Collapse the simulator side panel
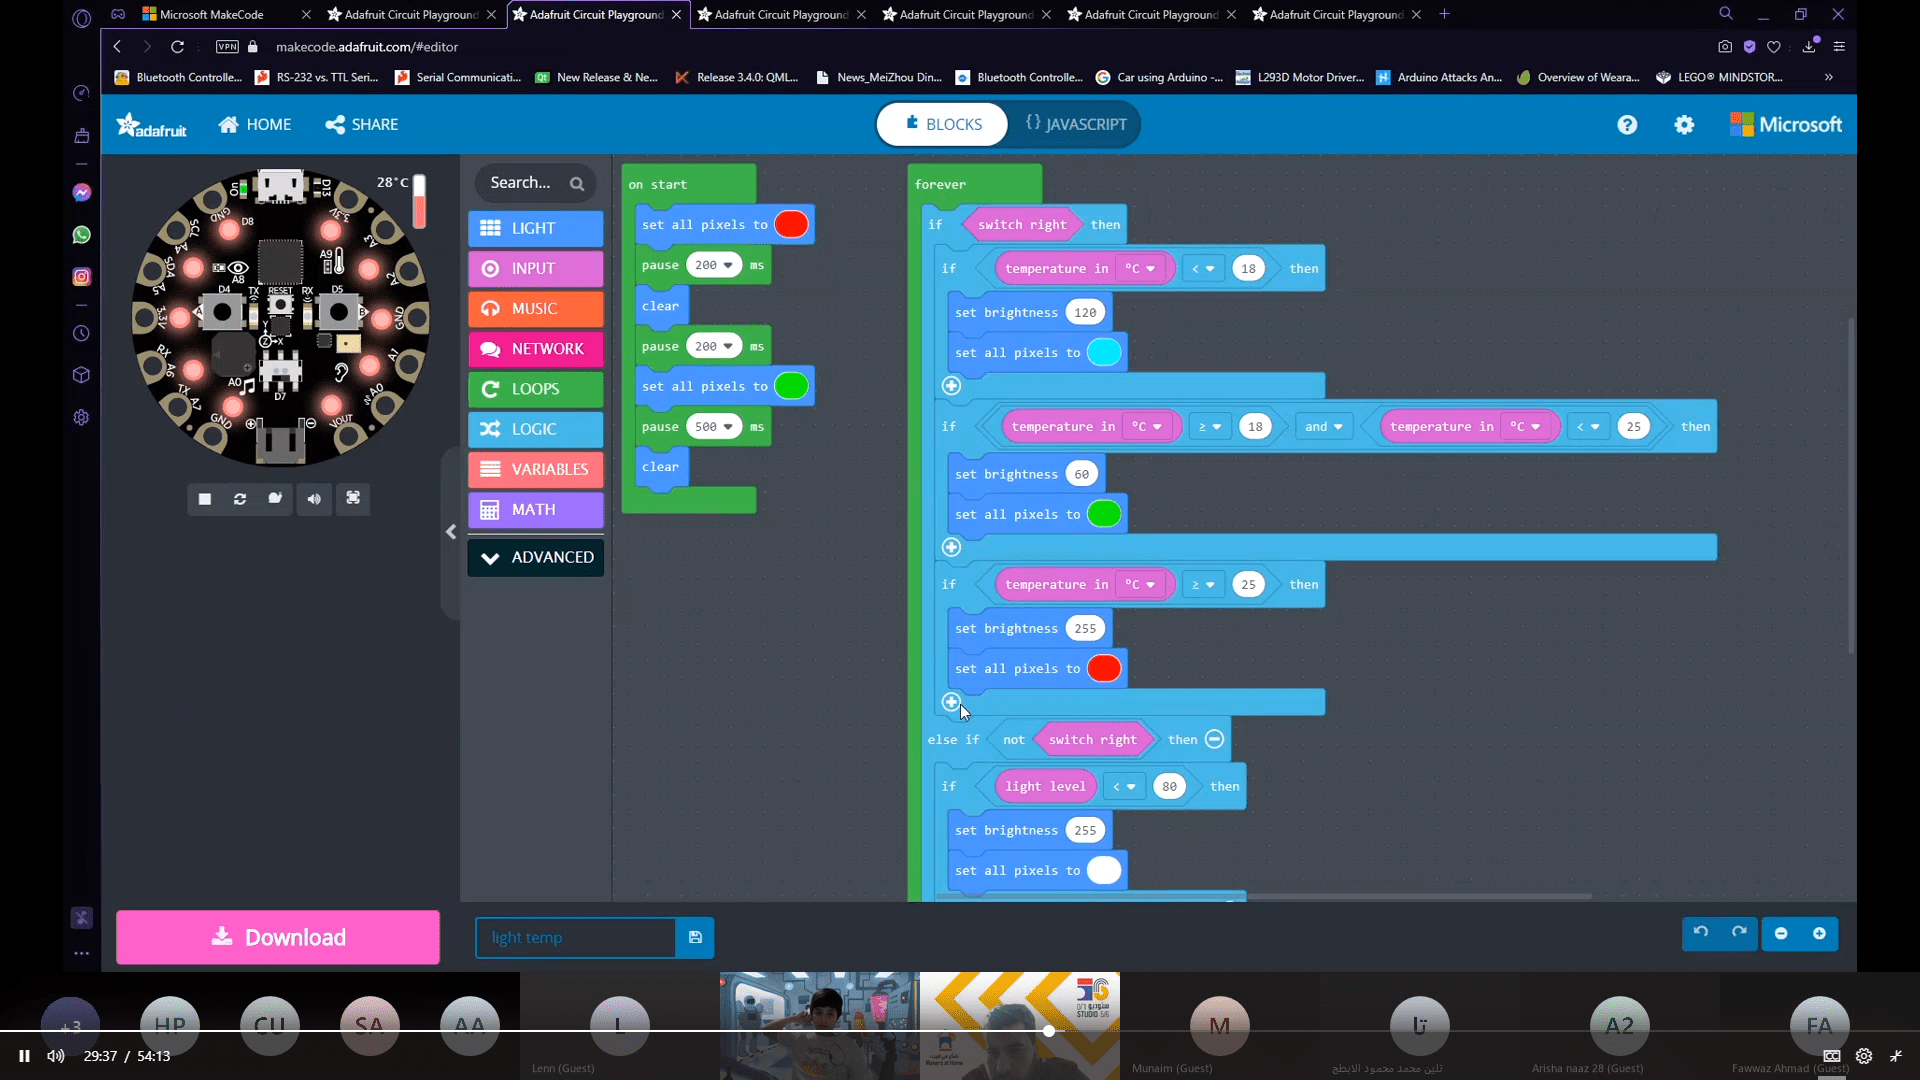1920x1080 pixels. click(451, 532)
